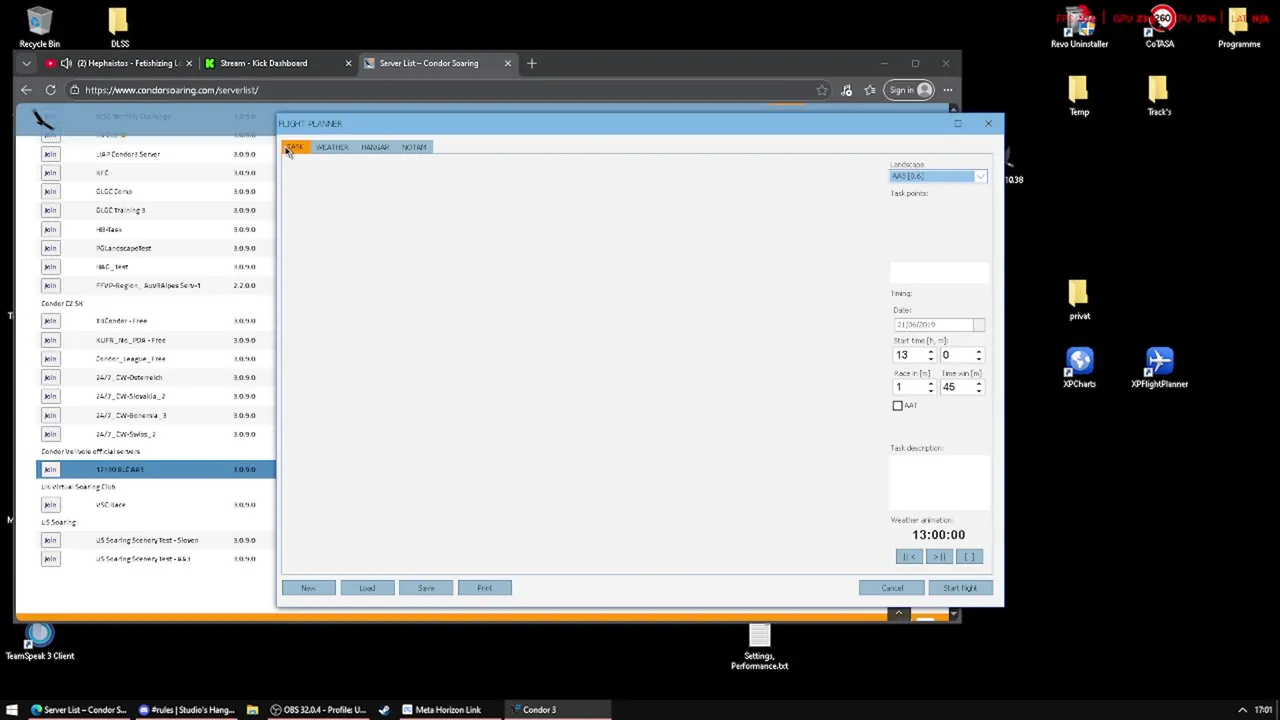
Task: Join the PGLandscapeTest server
Action: 50,248
